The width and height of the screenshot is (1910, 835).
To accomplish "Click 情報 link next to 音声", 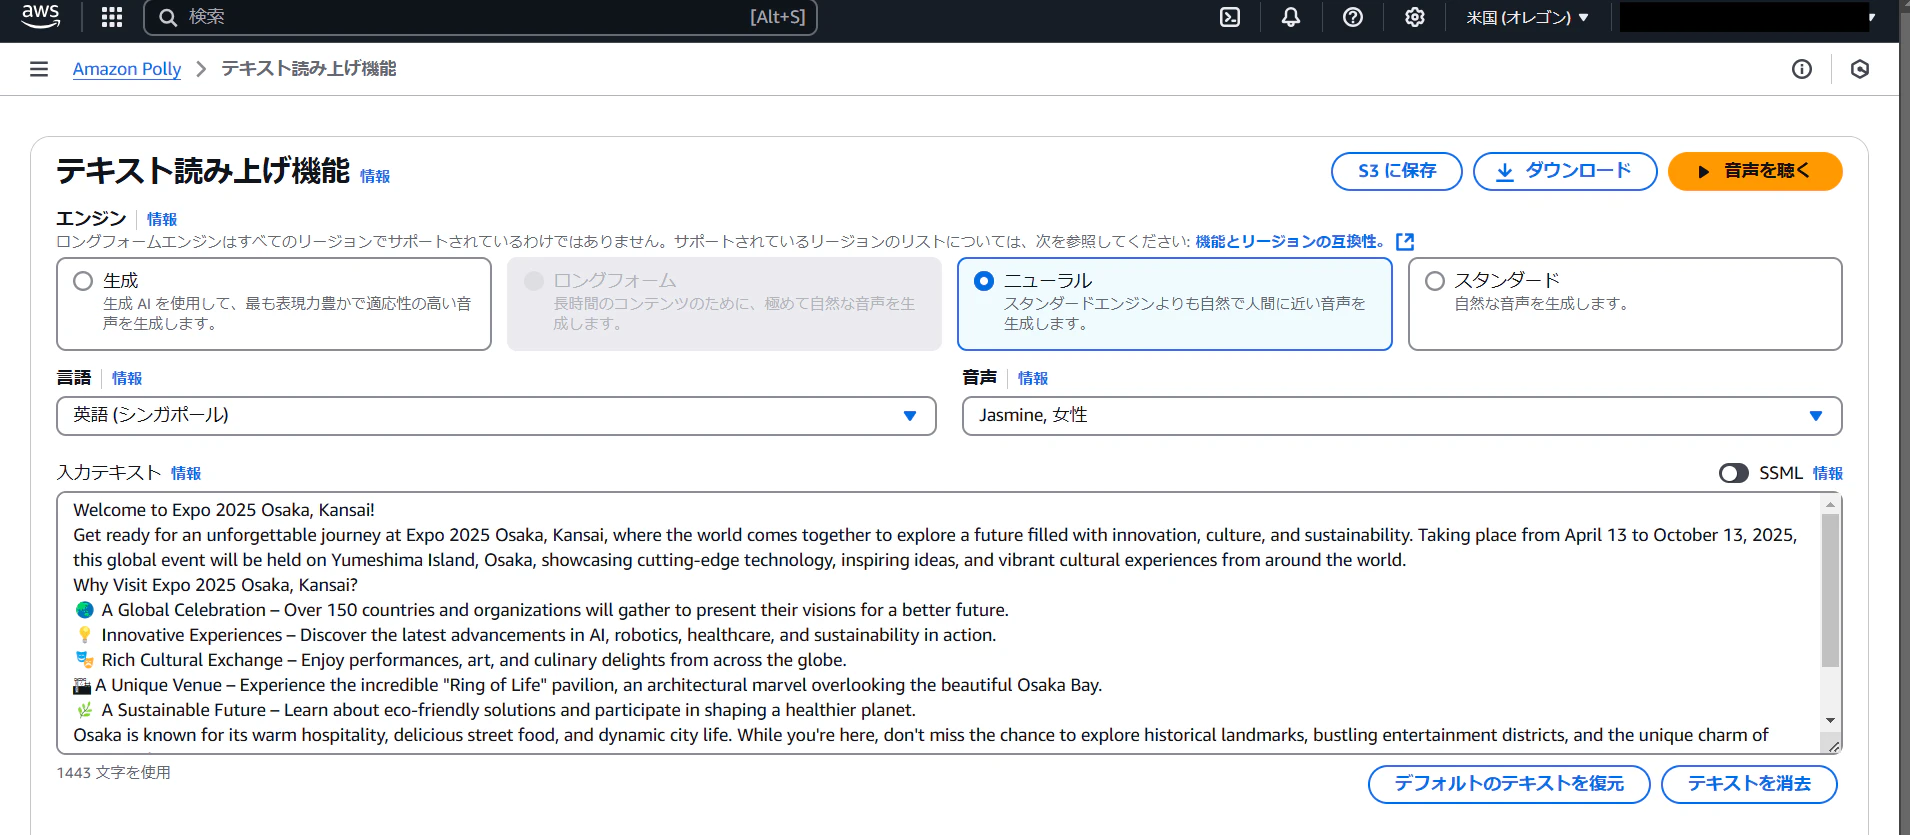I will (x=1033, y=378).
